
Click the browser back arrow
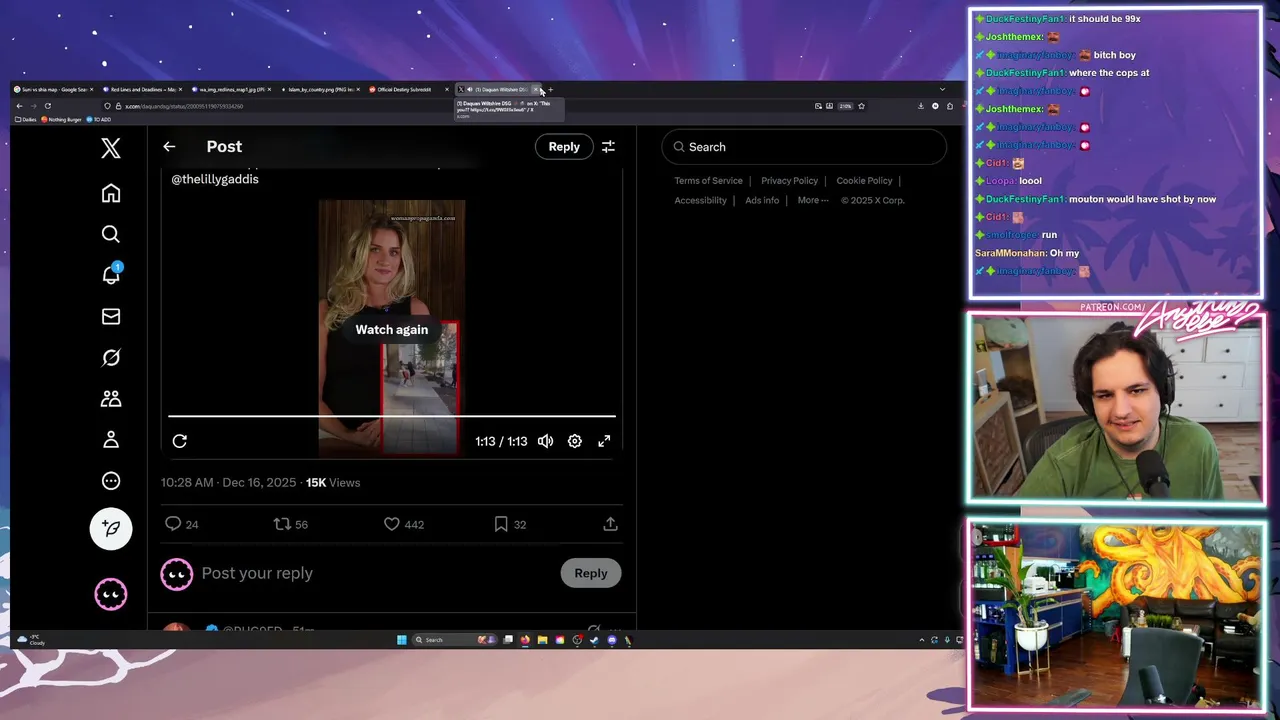pyautogui.click(x=19, y=106)
